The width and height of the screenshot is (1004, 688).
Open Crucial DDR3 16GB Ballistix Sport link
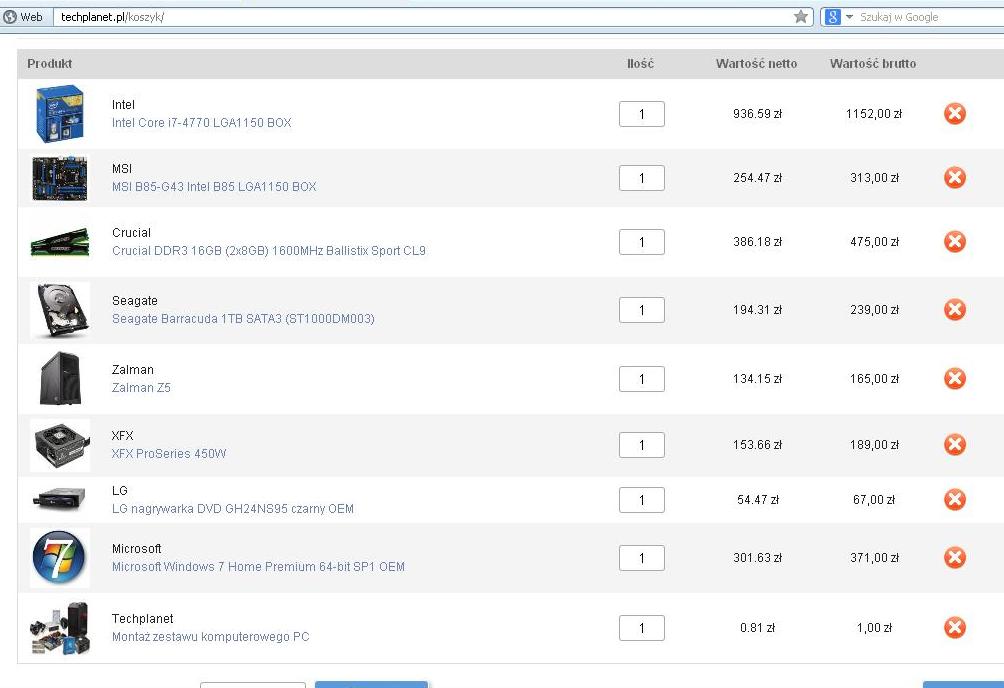click(x=269, y=251)
